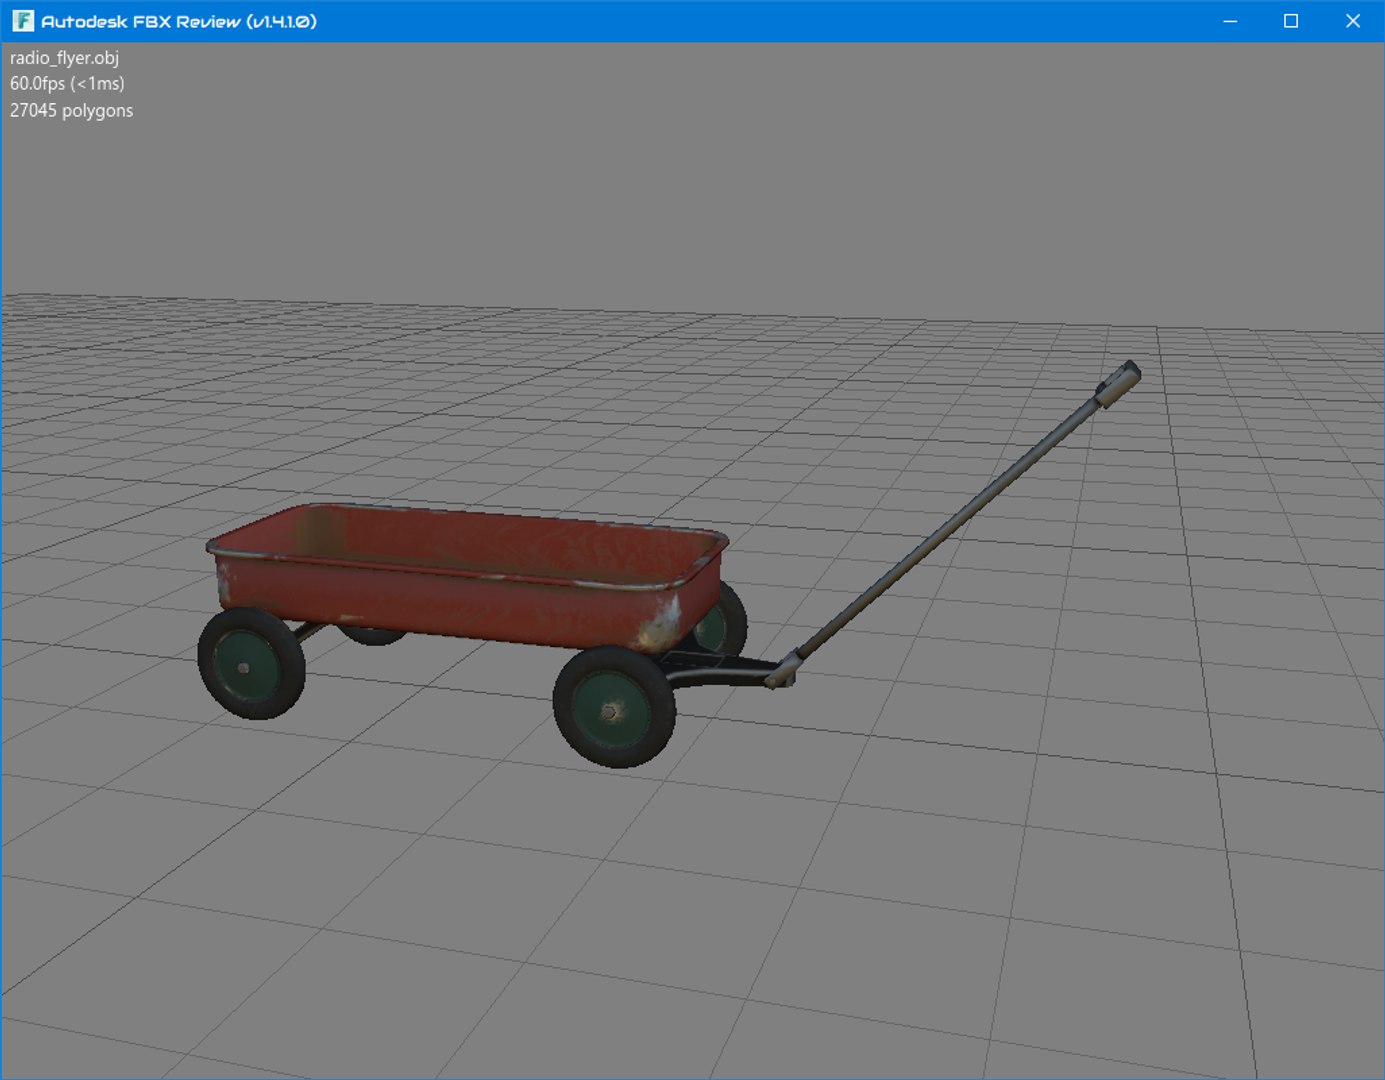Minimize the Autodesk FBX Review window
1385x1080 pixels.
[x=1230, y=21]
